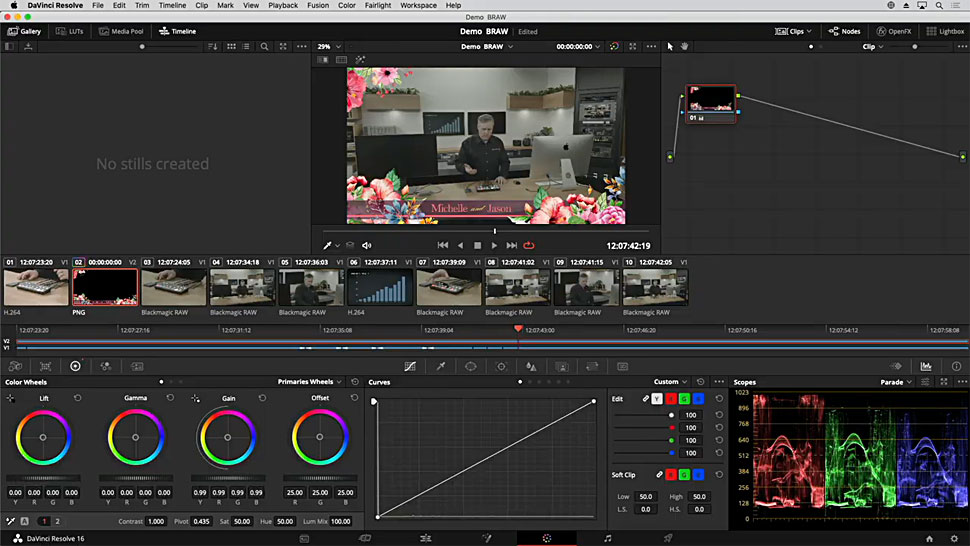Select the pointer tool in node editor

pos(670,46)
